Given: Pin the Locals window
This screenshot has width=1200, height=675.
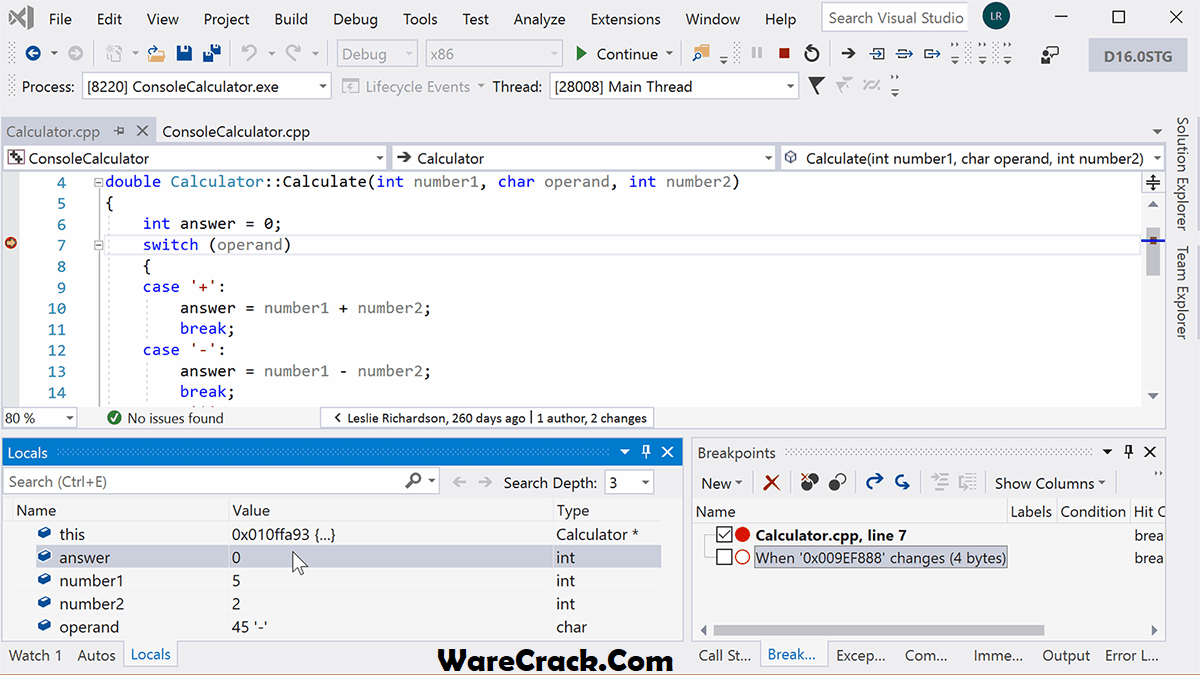Looking at the screenshot, I should pos(646,452).
